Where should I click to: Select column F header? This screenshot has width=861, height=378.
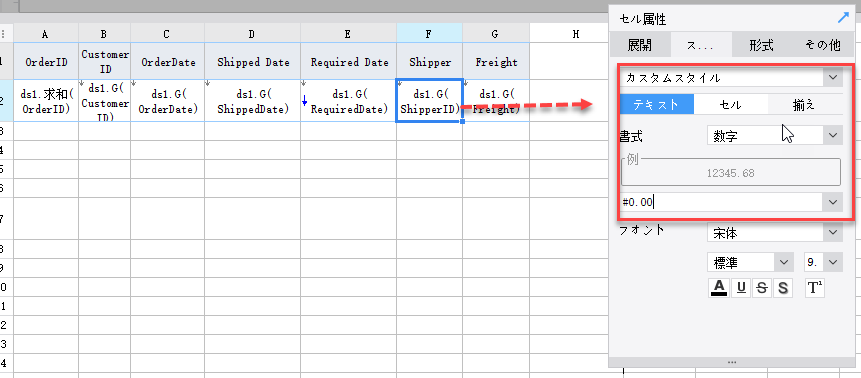[429, 34]
